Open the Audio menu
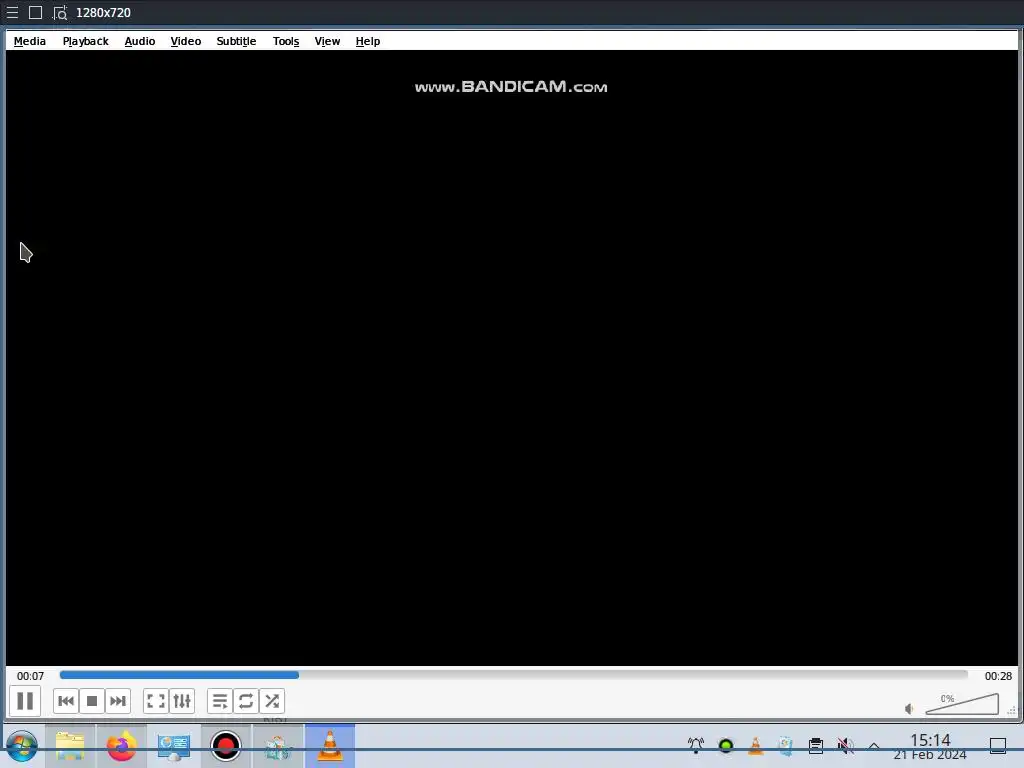 click(140, 41)
